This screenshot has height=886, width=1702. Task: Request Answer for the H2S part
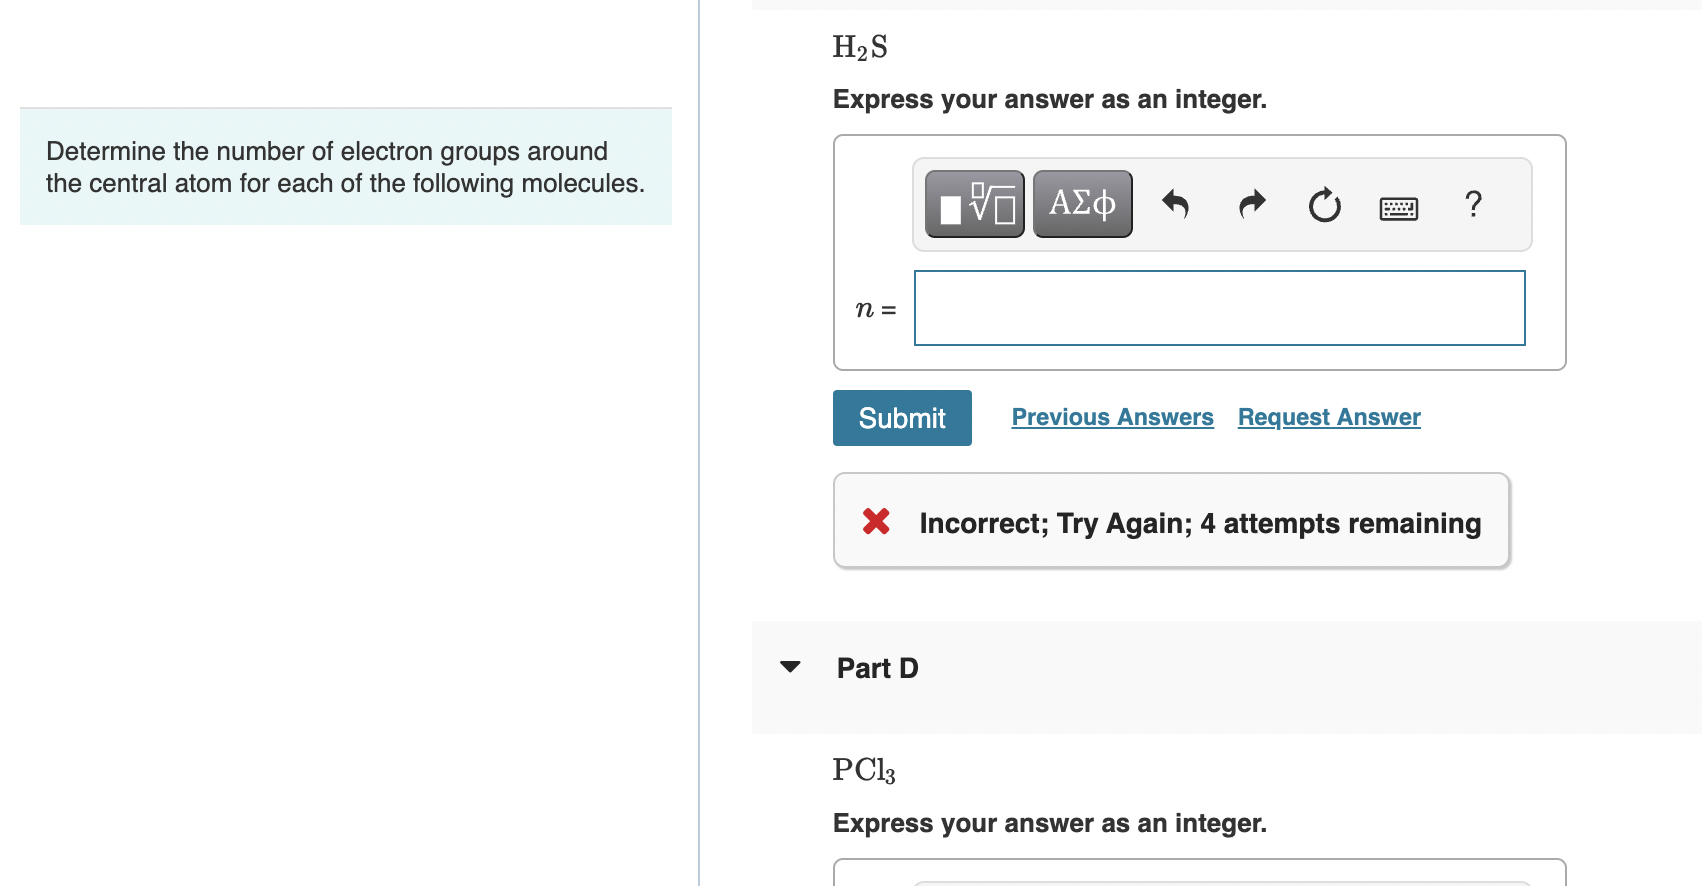tap(1328, 417)
